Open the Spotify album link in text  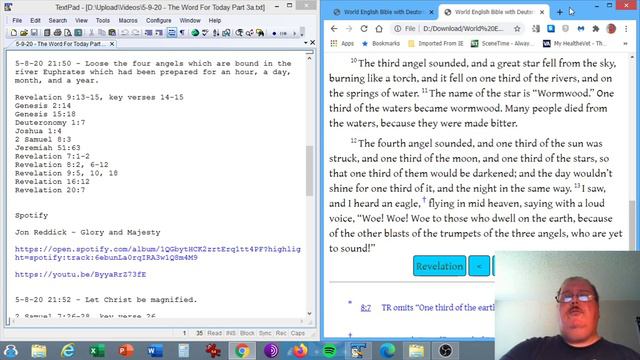tap(158, 253)
